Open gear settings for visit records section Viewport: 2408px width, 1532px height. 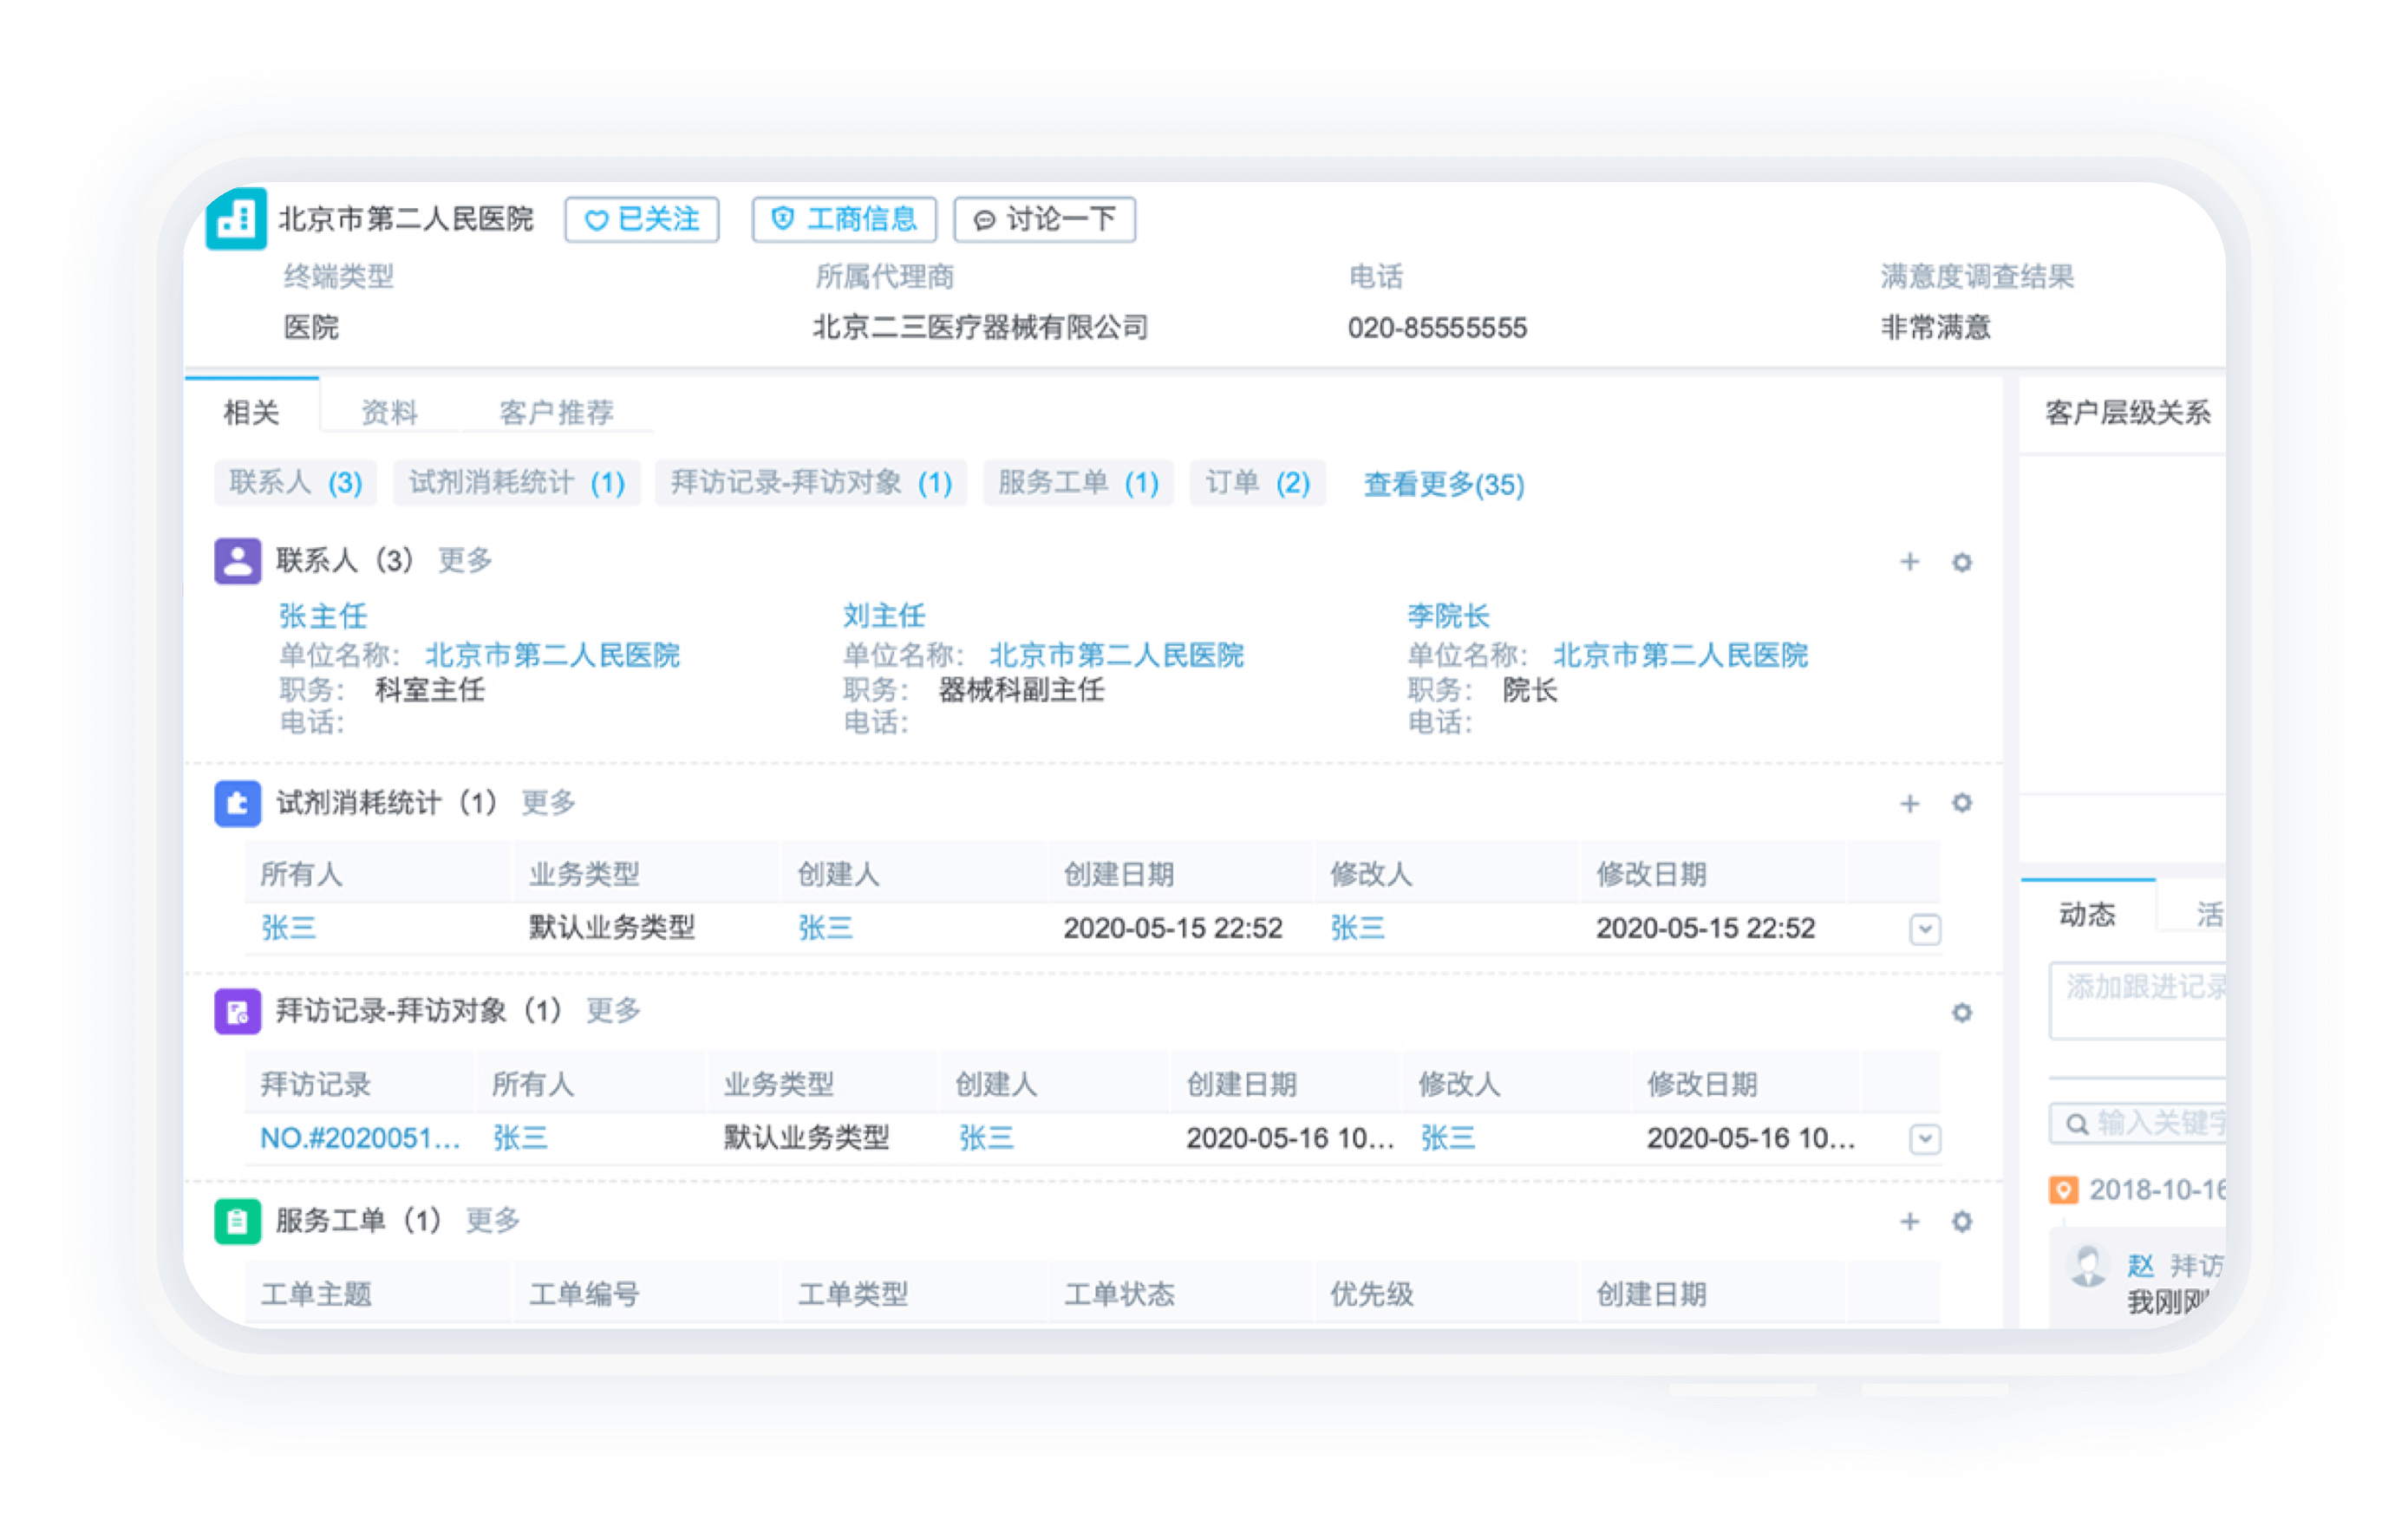[1961, 1013]
